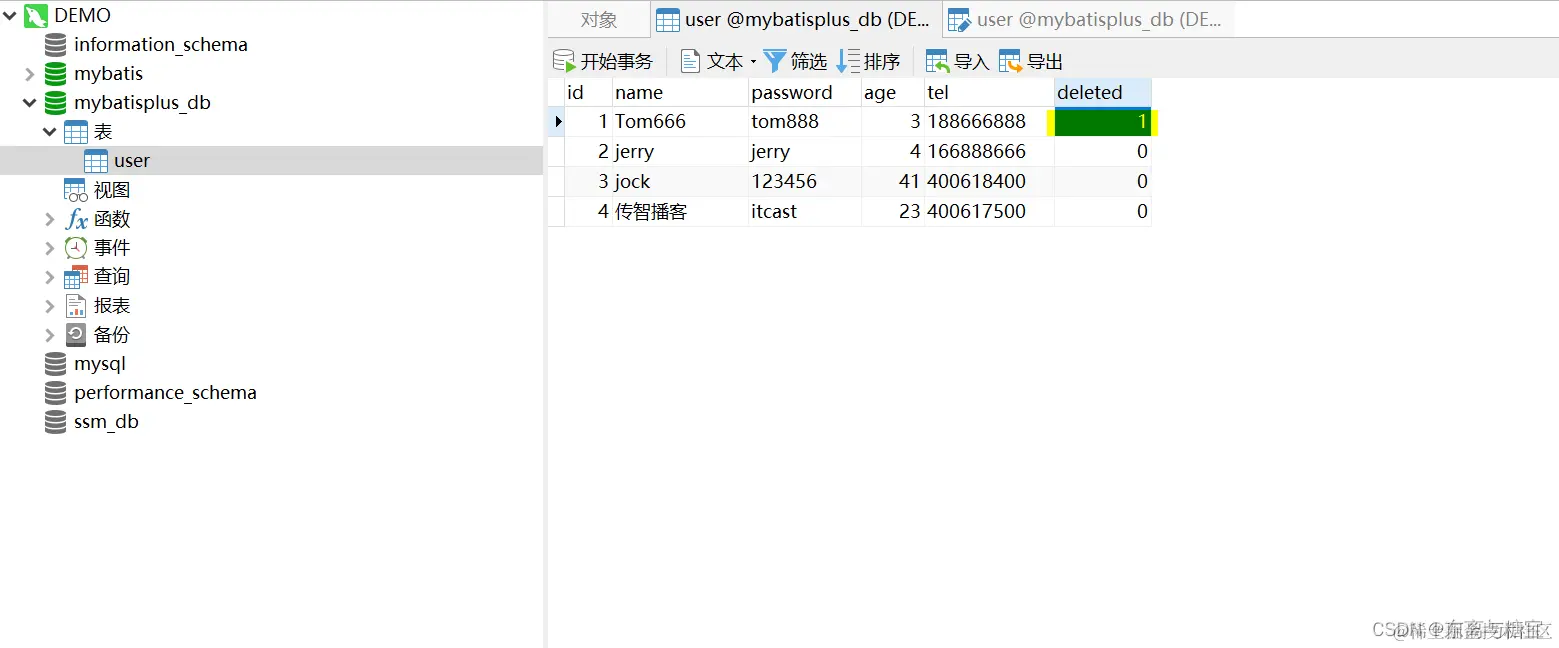Viewport: 1559px width, 648px height.
Task: Click the password column header
Action: click(805, 92)
